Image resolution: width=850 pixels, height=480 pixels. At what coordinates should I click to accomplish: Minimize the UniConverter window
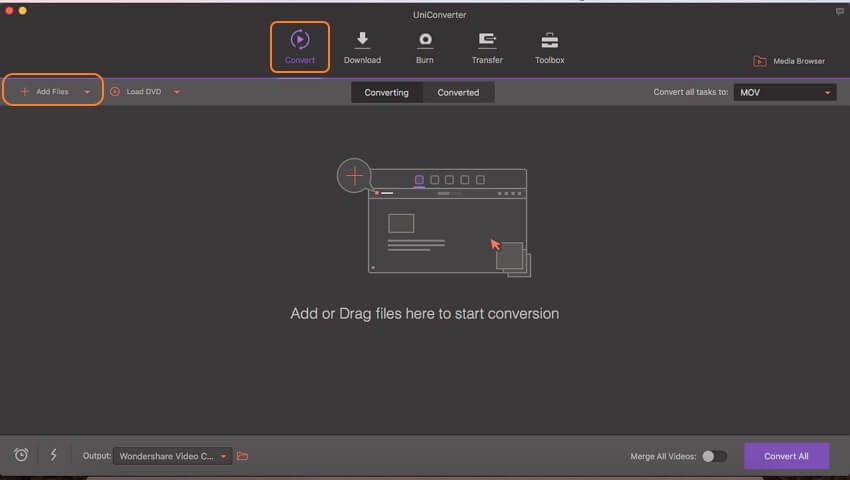tap(23, 10)
